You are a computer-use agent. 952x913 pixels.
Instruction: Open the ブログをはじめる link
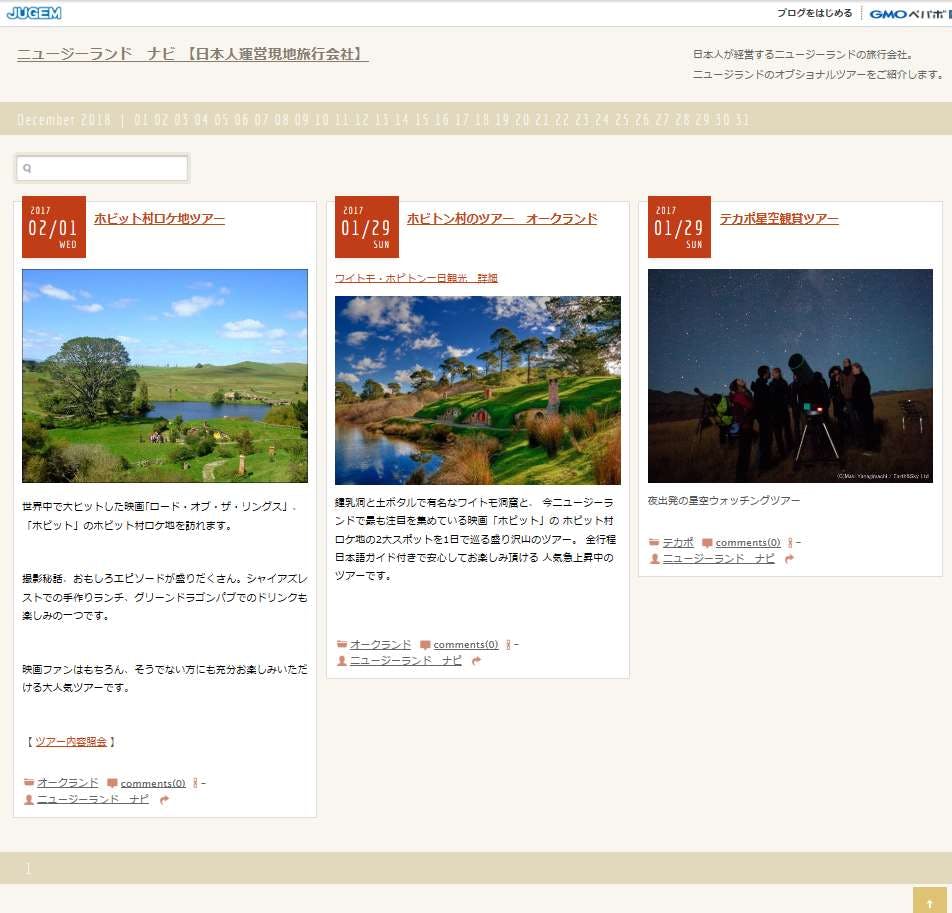[814, 14]
